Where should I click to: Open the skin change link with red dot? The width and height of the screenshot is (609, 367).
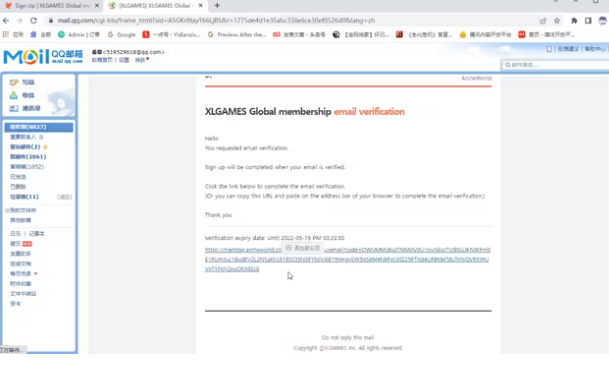[x=140, y=60]
